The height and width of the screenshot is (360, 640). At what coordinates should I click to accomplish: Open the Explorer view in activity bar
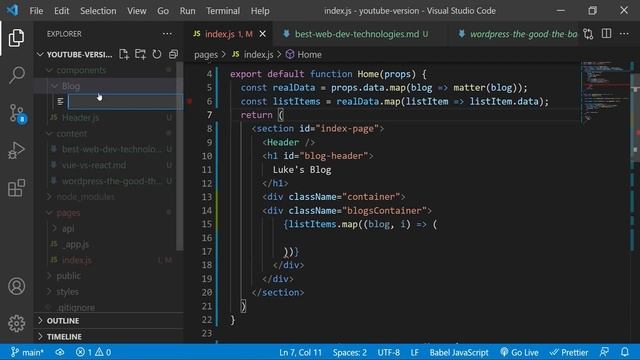click(16, 38)
